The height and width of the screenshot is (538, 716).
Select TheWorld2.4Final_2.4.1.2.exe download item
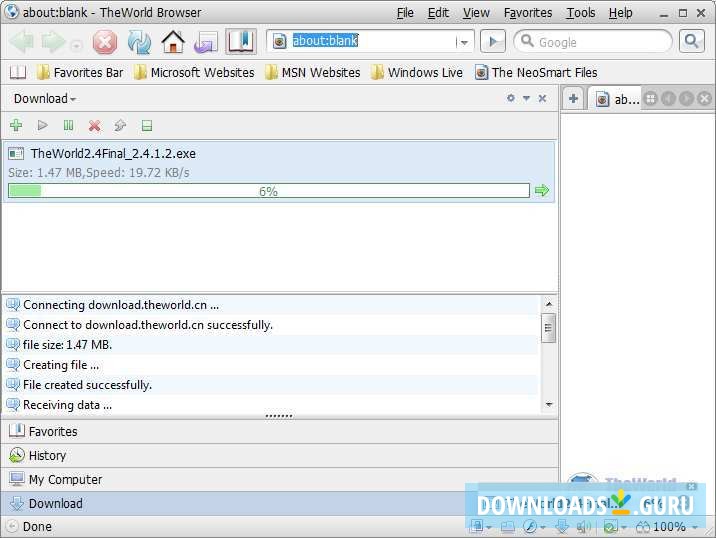[279, 172]
